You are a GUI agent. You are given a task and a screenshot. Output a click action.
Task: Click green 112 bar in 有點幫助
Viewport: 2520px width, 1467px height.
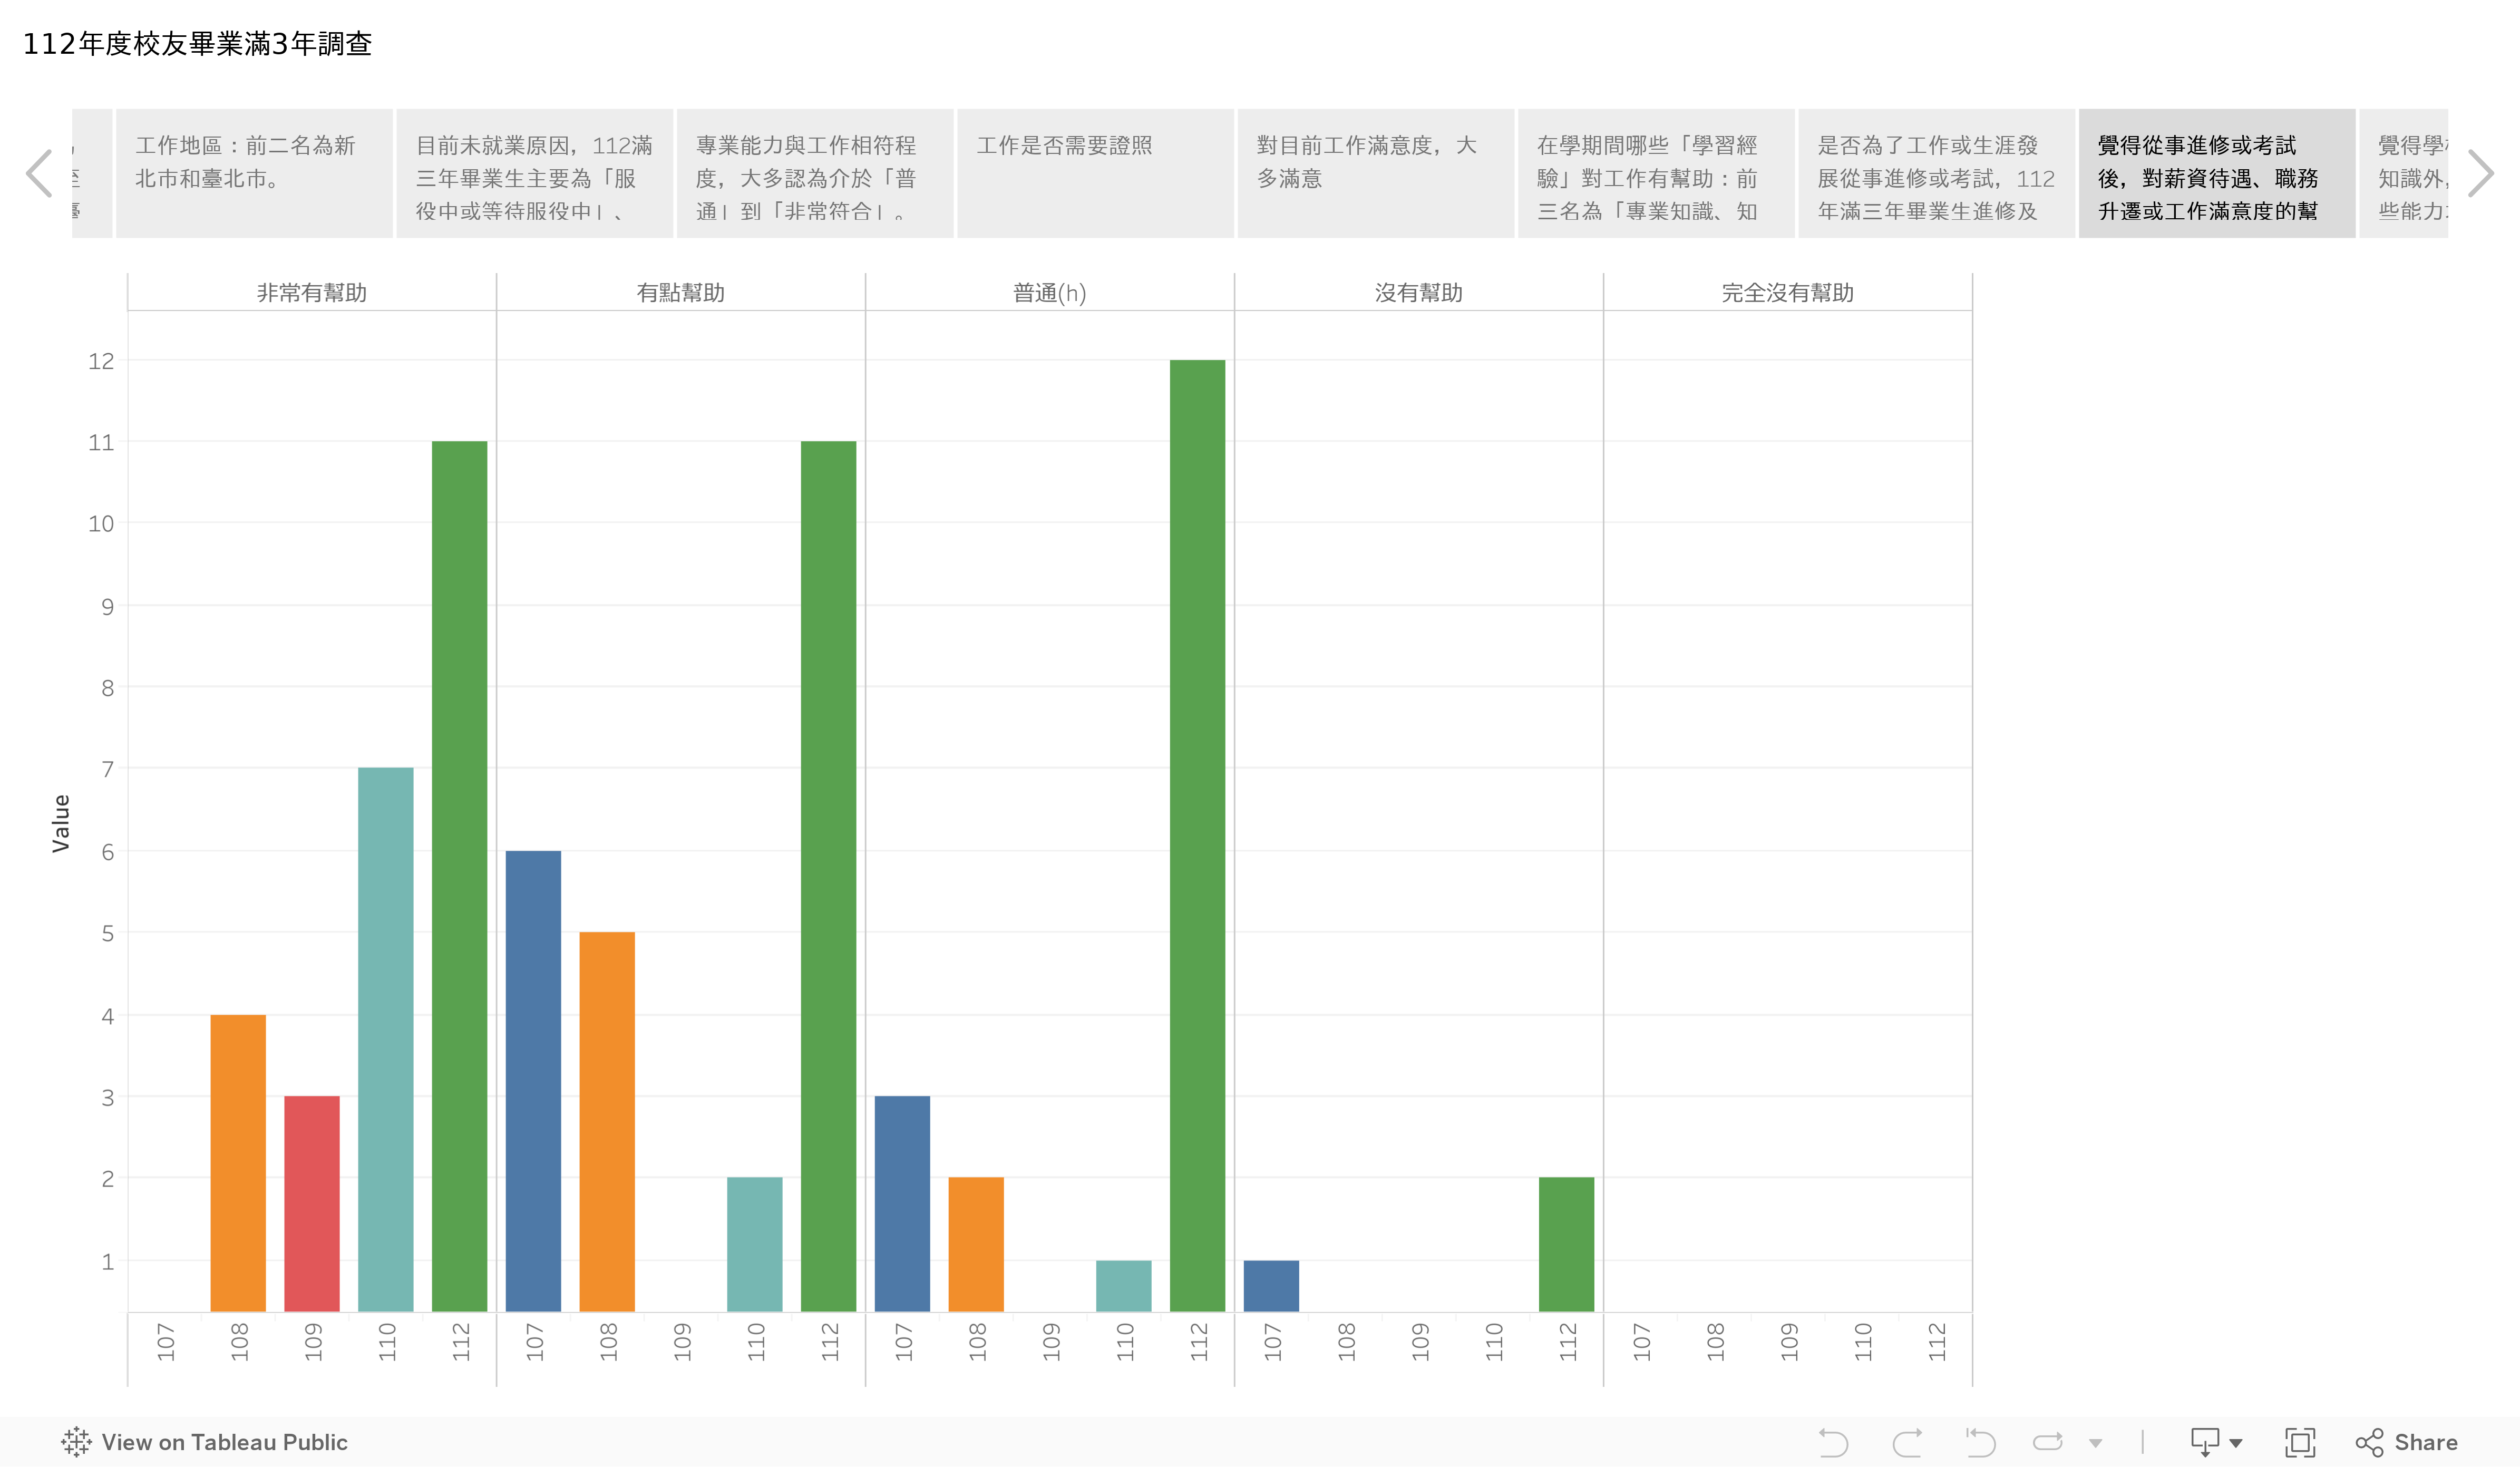[x=829, y=876]
